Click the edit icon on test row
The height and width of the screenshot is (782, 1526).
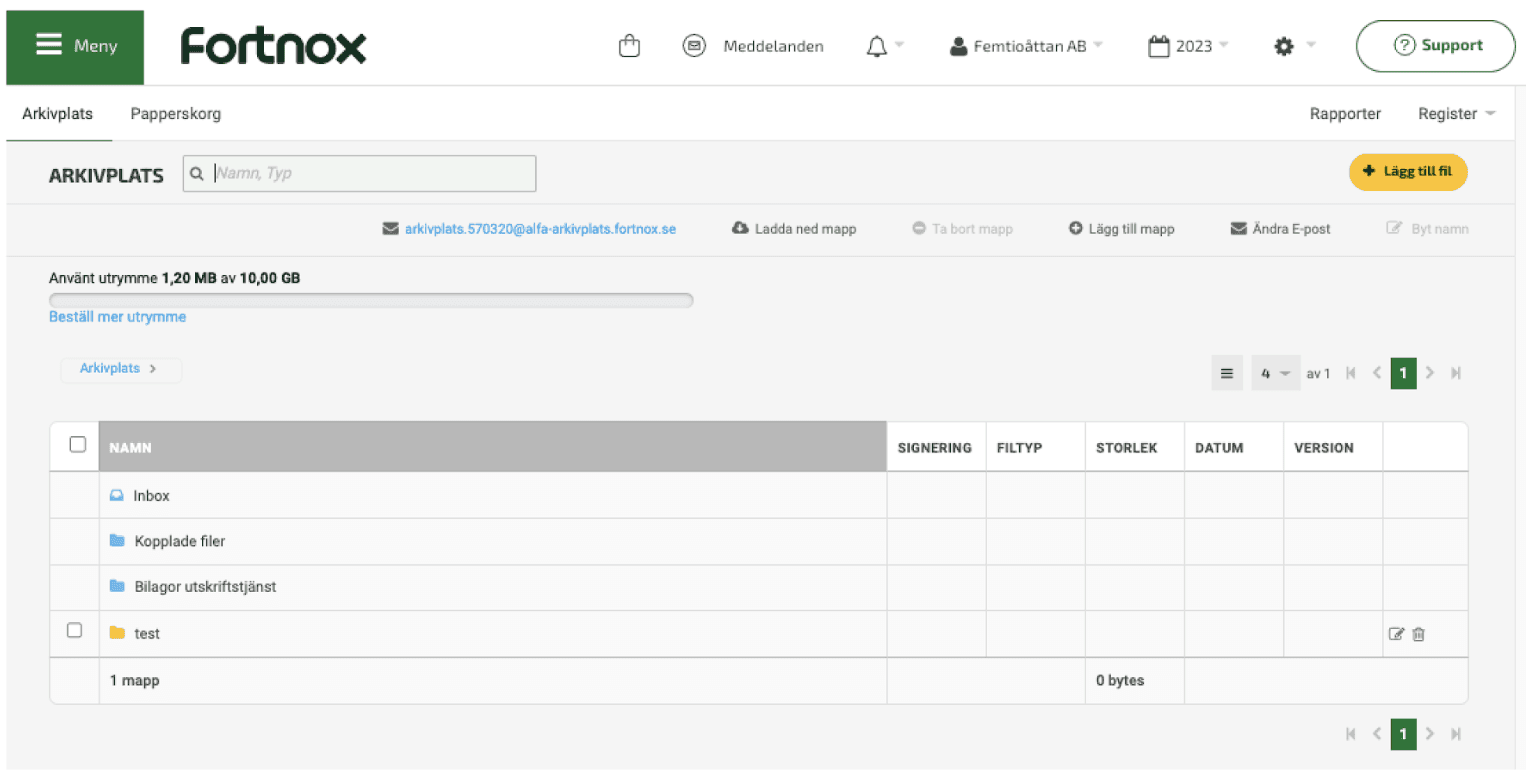(1396, 634)
